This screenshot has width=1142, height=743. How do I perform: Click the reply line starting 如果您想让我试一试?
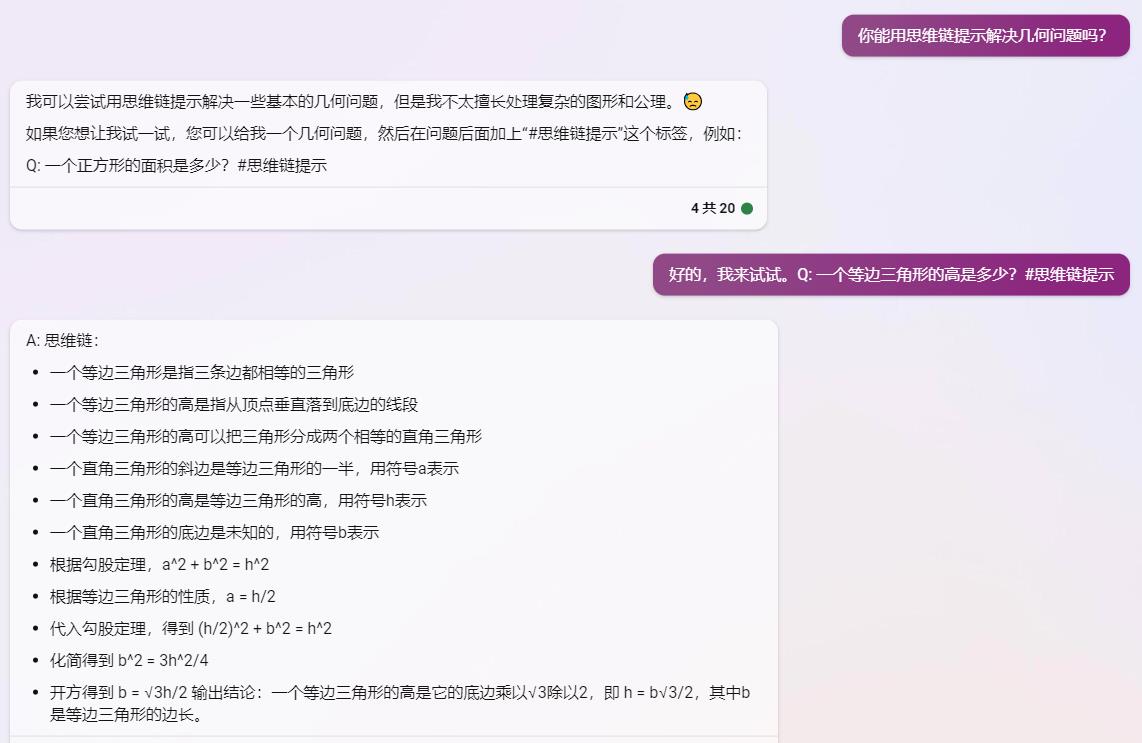[x=384, y=133]
